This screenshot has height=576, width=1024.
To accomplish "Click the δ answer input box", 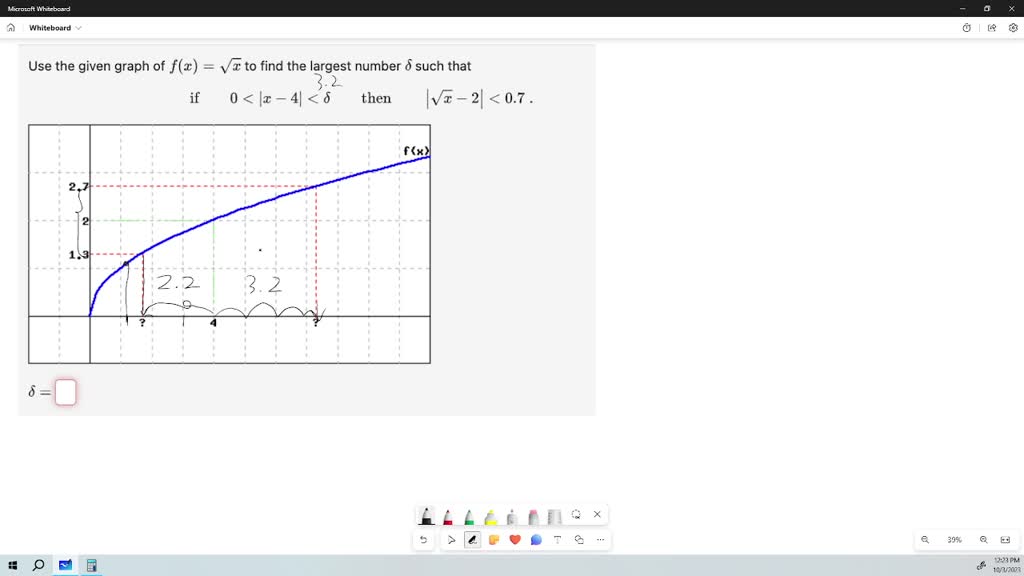I will tap(65, 392).
